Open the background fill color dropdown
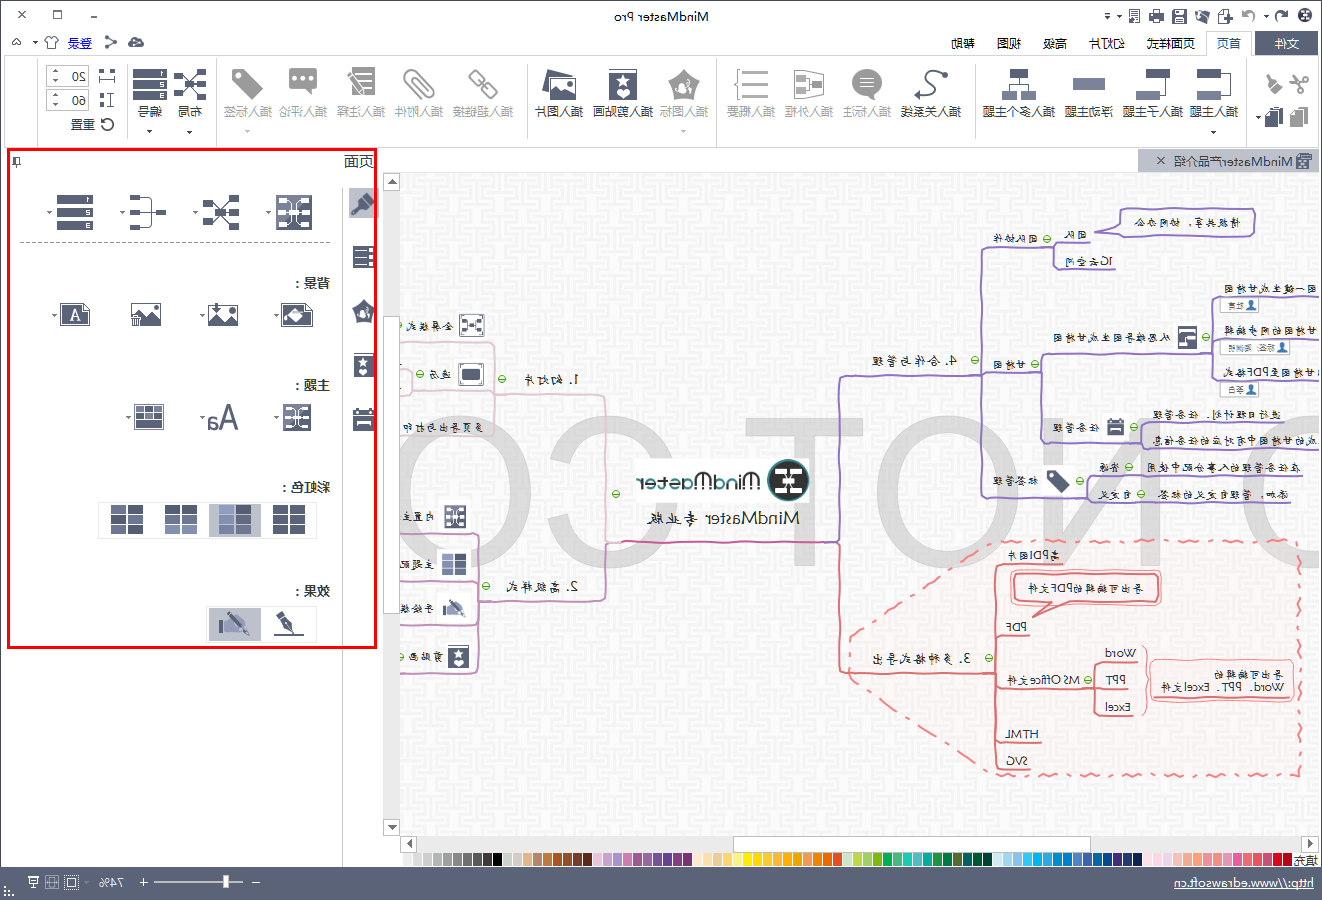The image size is (1322, 900). 294,315
